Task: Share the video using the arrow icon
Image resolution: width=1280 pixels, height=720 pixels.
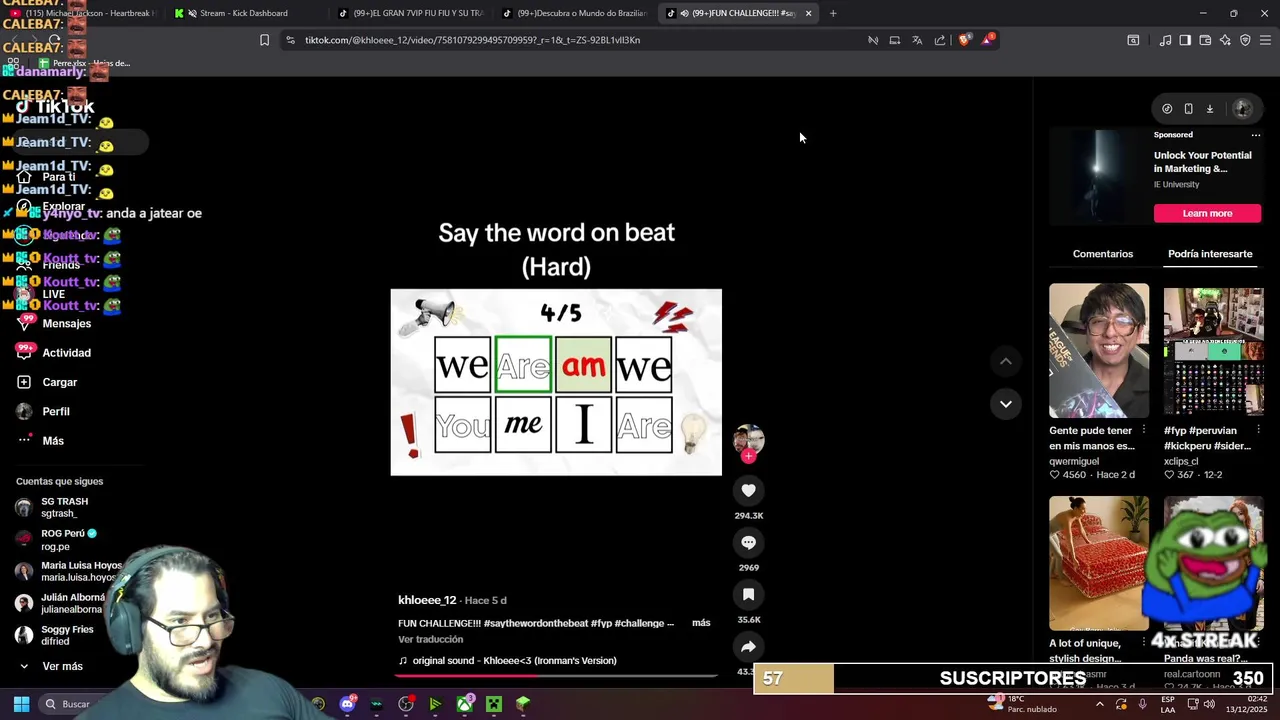Action: tap(748, 646)
